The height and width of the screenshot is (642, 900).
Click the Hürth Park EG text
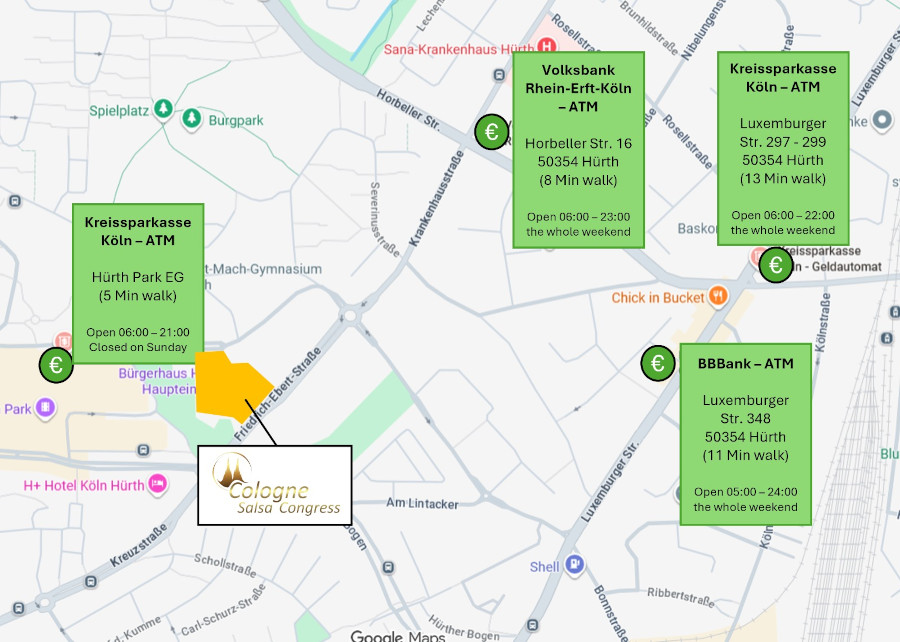point(138,277)
